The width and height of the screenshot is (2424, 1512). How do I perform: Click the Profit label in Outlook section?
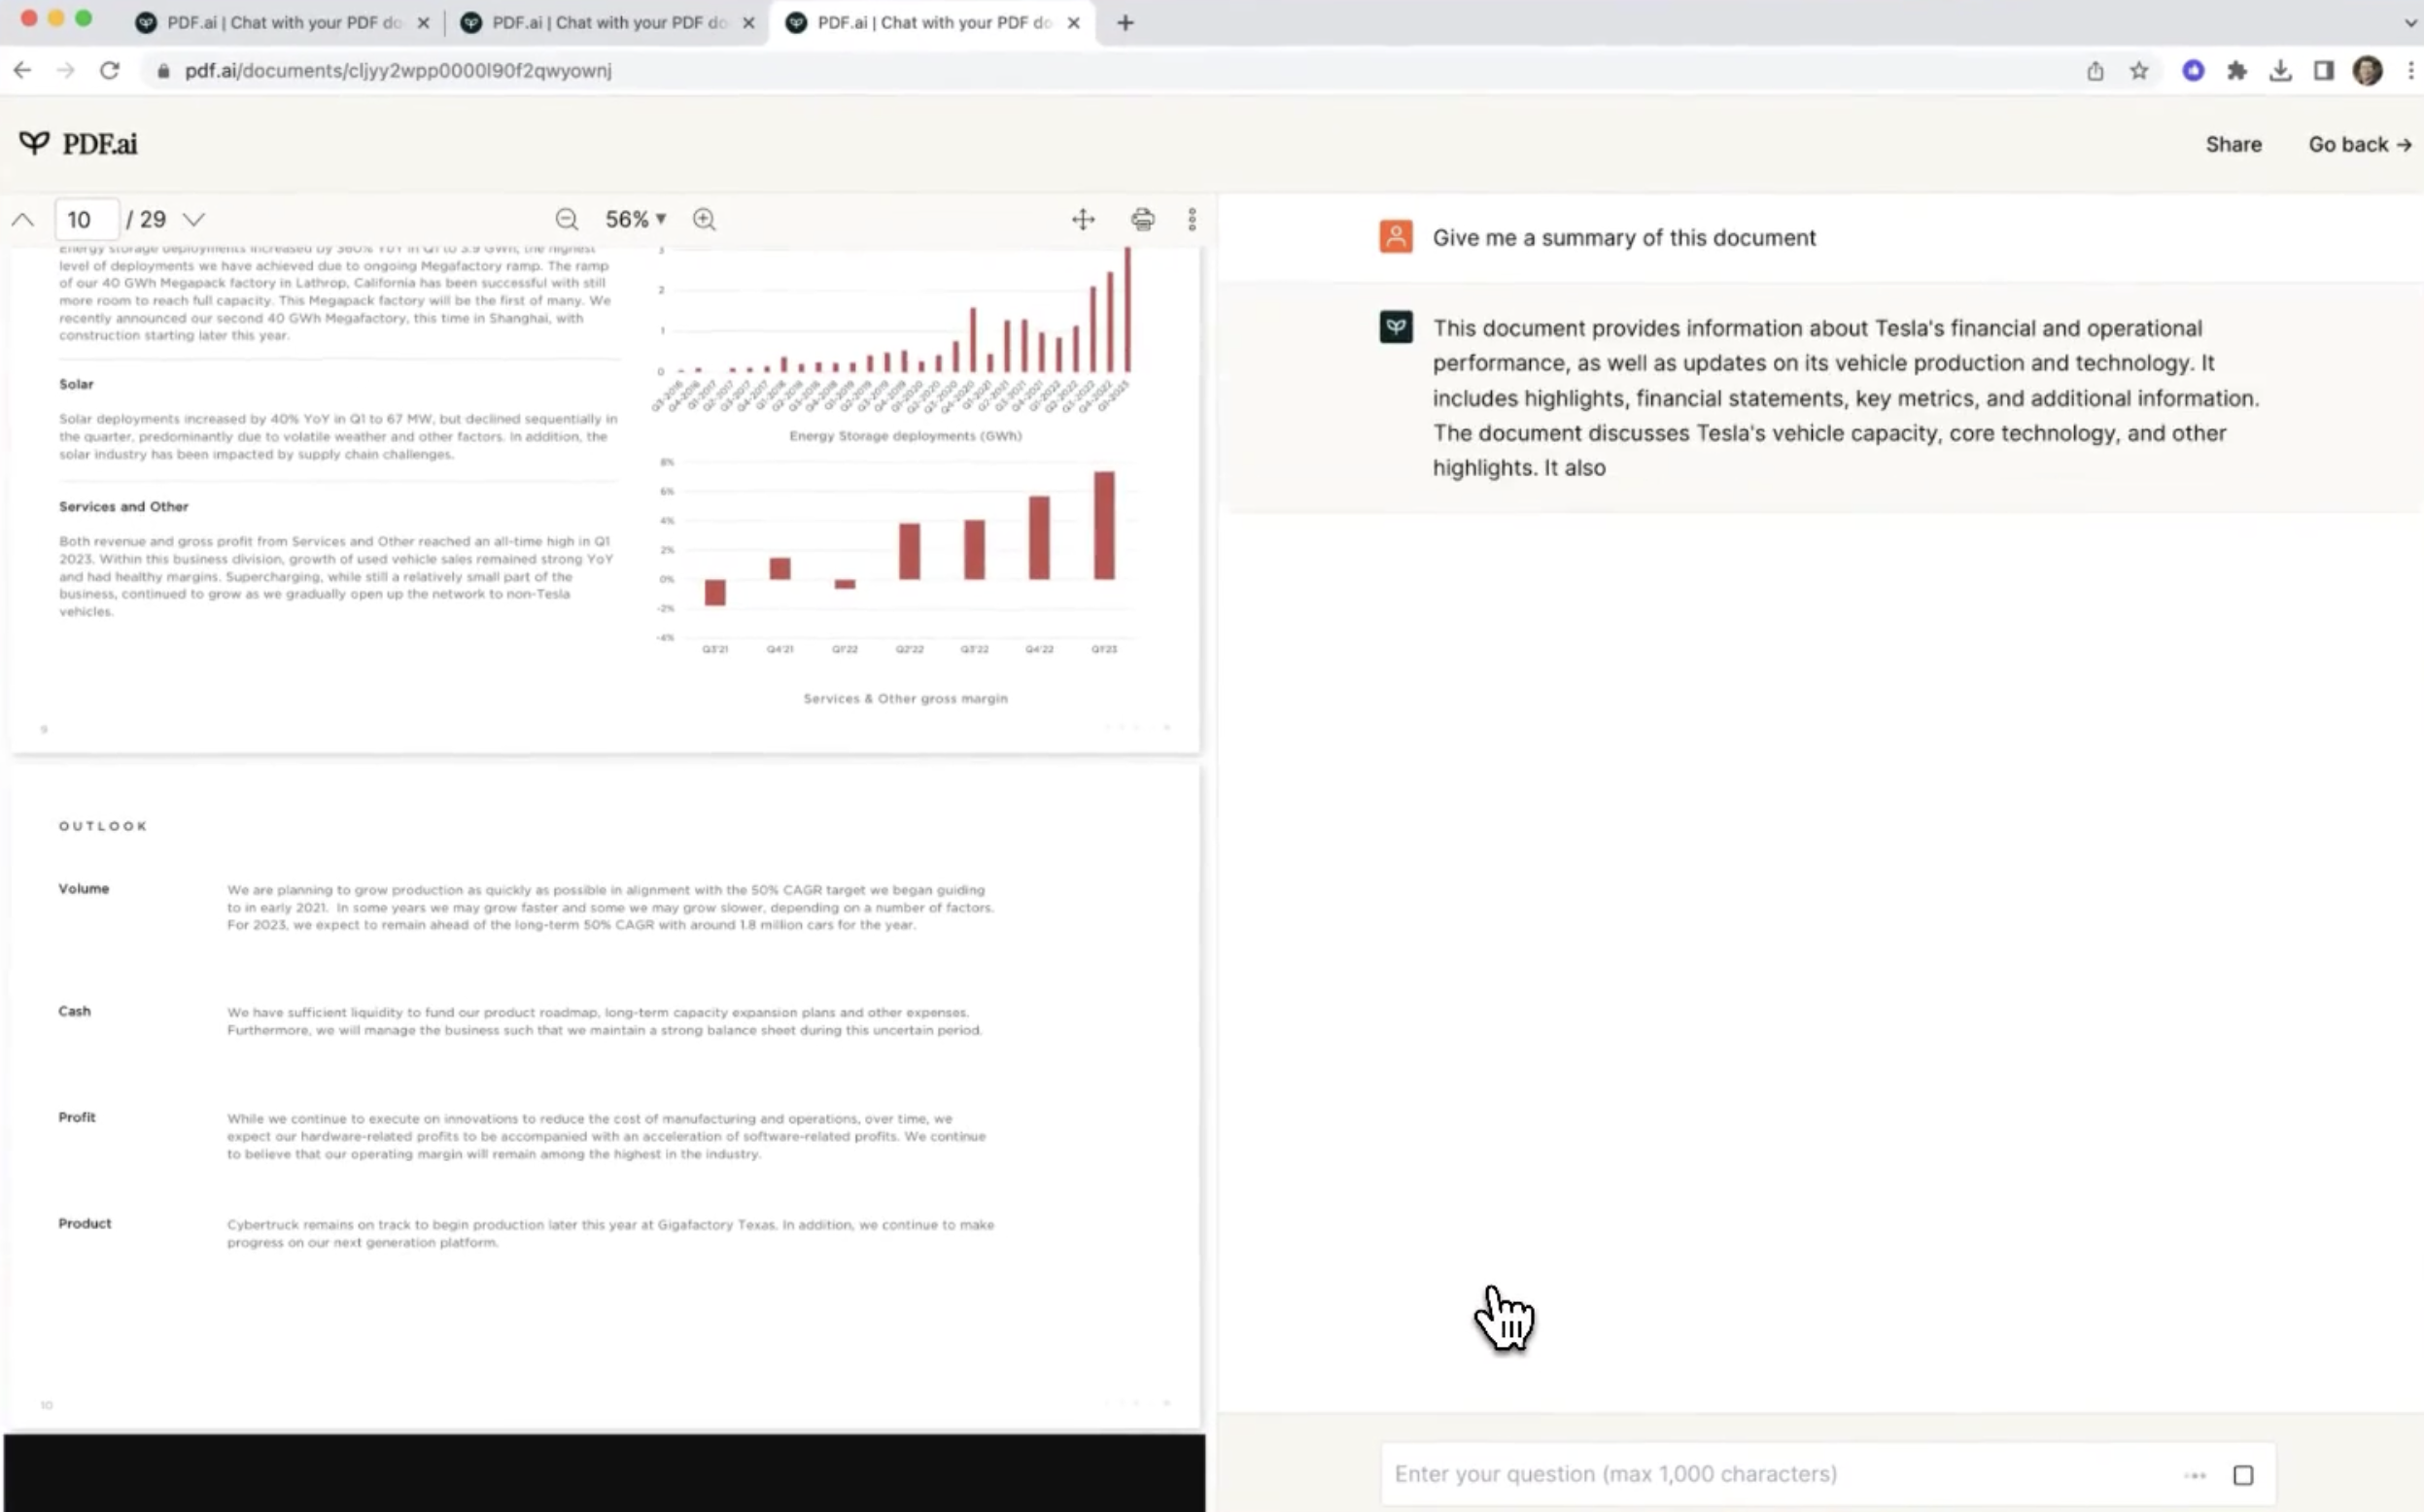tap(76, 1117)
